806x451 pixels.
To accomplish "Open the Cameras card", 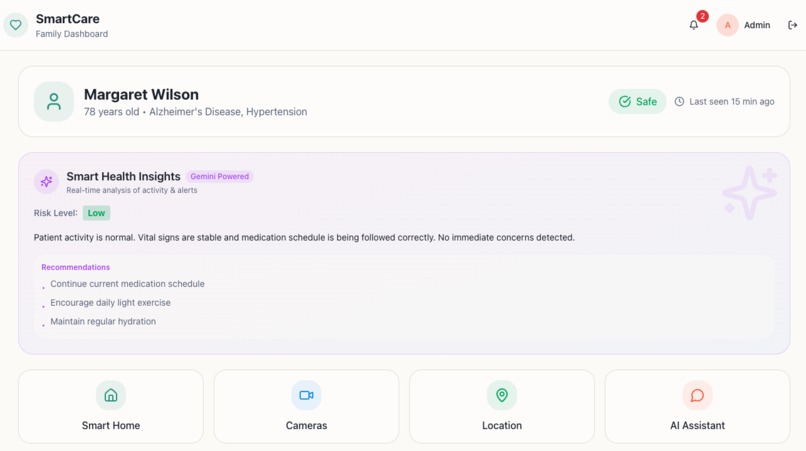I will pyautogui.click(x=306, y=406).
